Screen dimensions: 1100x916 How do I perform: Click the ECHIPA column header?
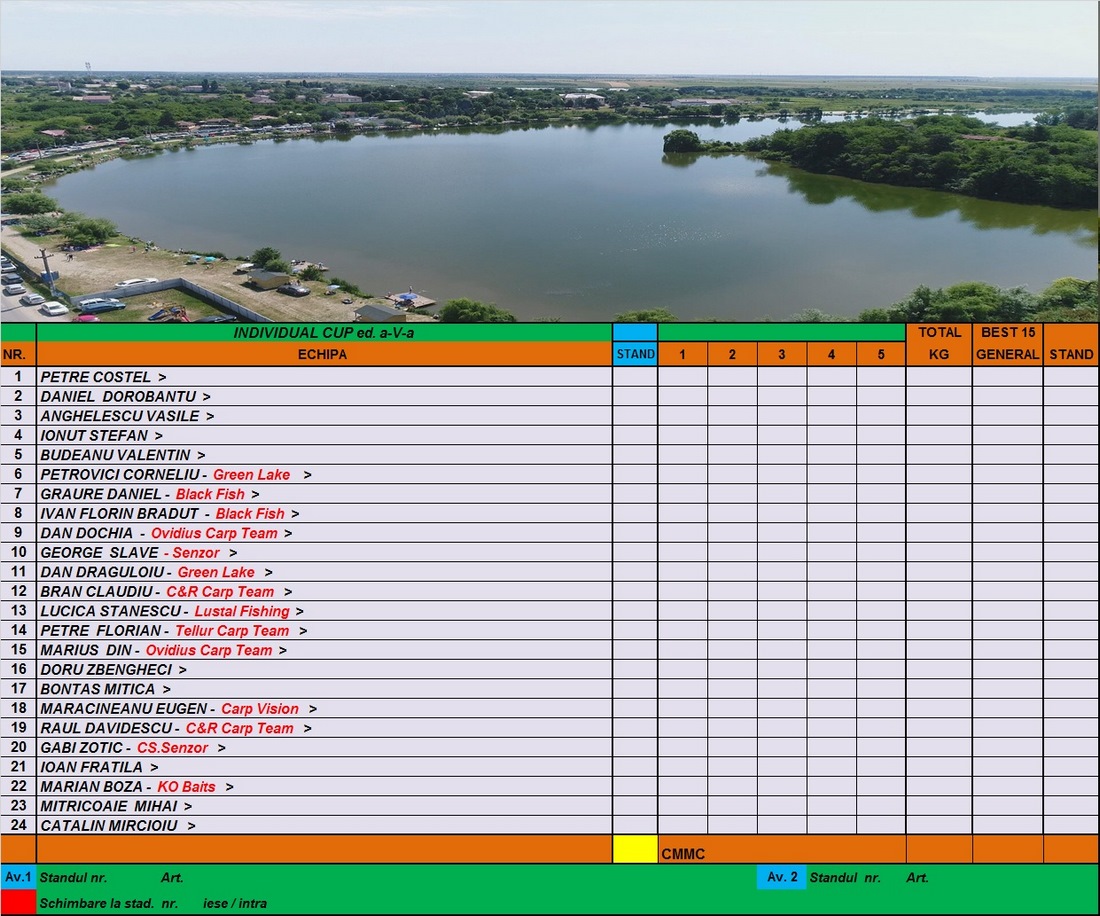(x=323, y=354)
